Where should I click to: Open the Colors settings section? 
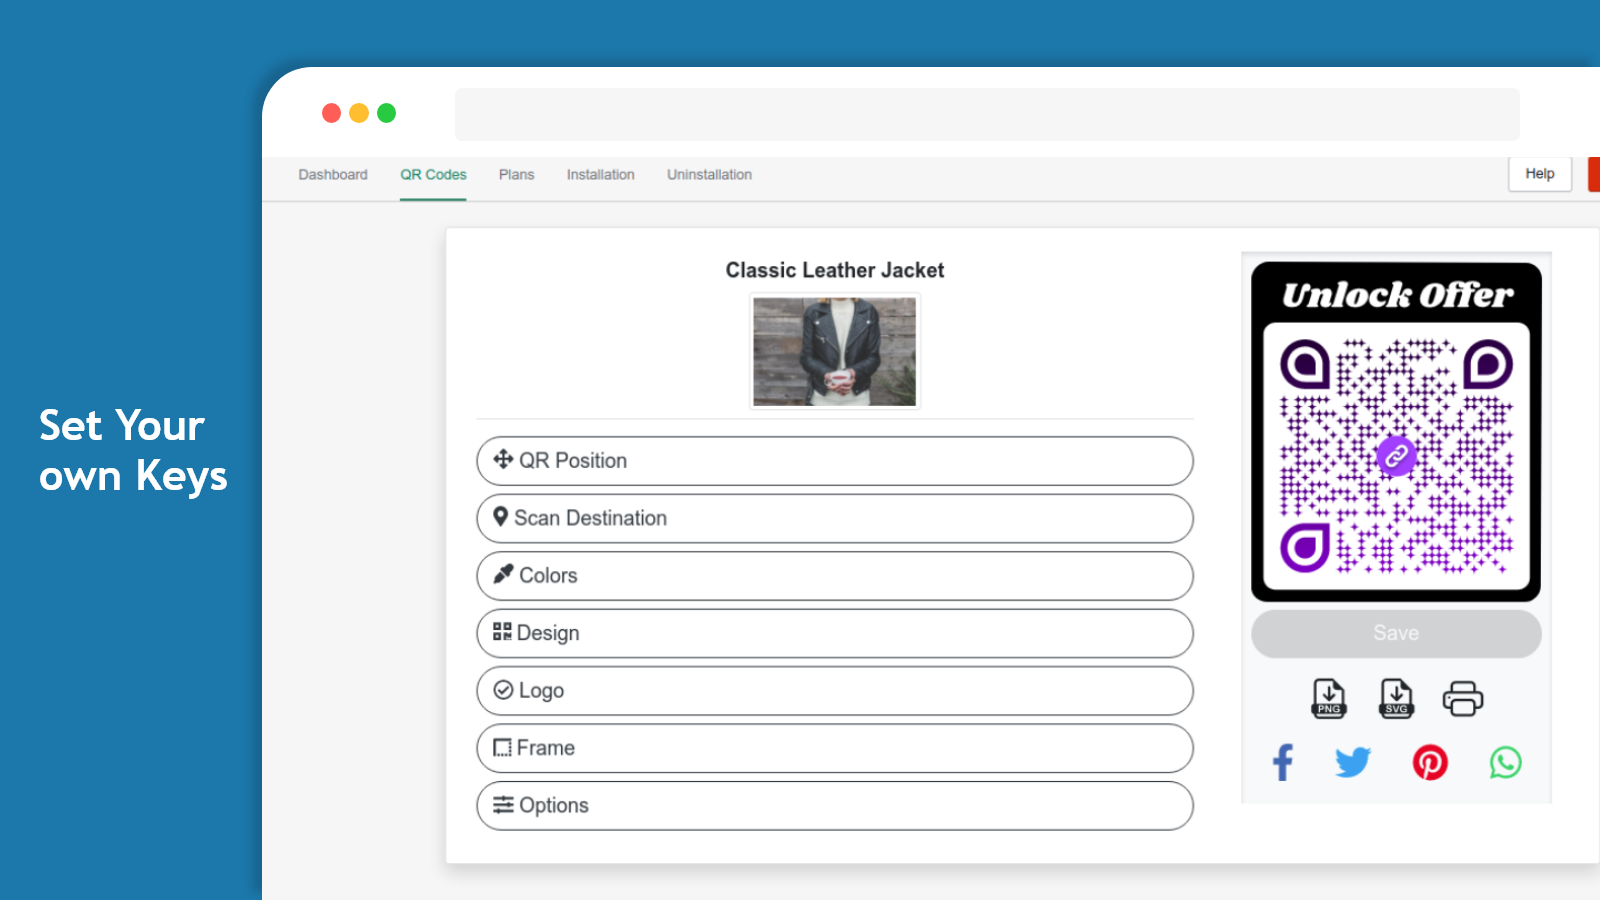834,576
